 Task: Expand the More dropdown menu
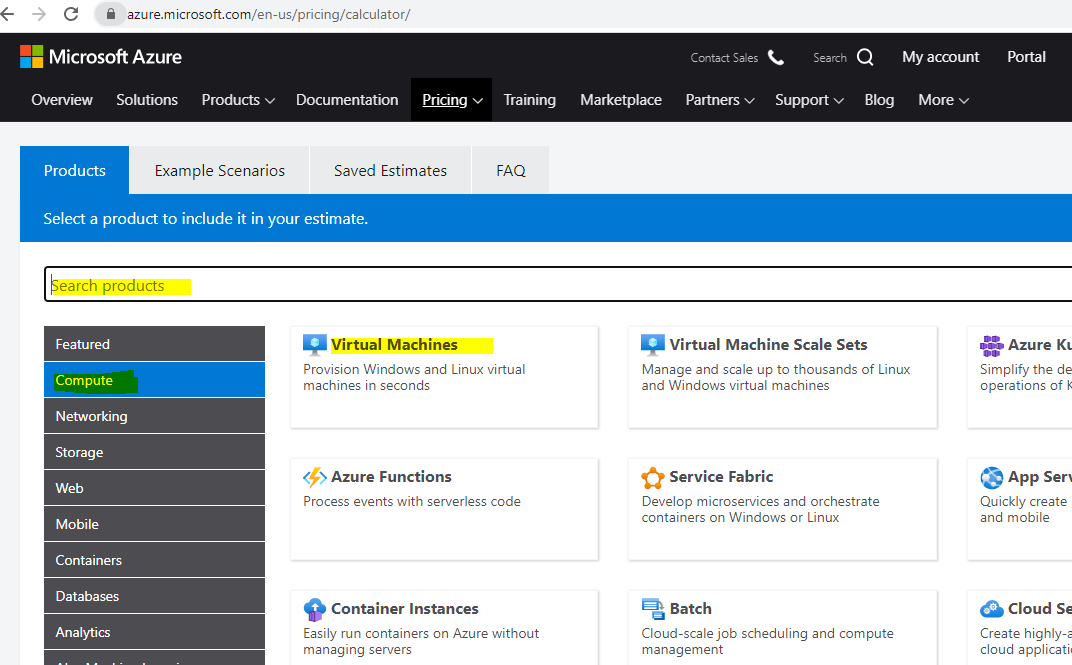[x=943, y=100]
